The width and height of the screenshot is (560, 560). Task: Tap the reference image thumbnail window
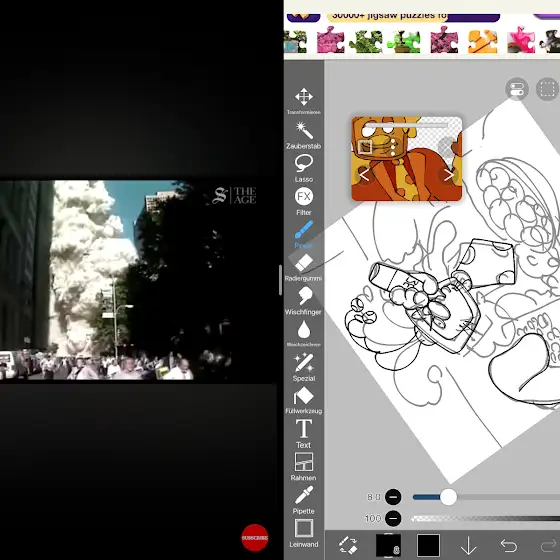(406, 159)
